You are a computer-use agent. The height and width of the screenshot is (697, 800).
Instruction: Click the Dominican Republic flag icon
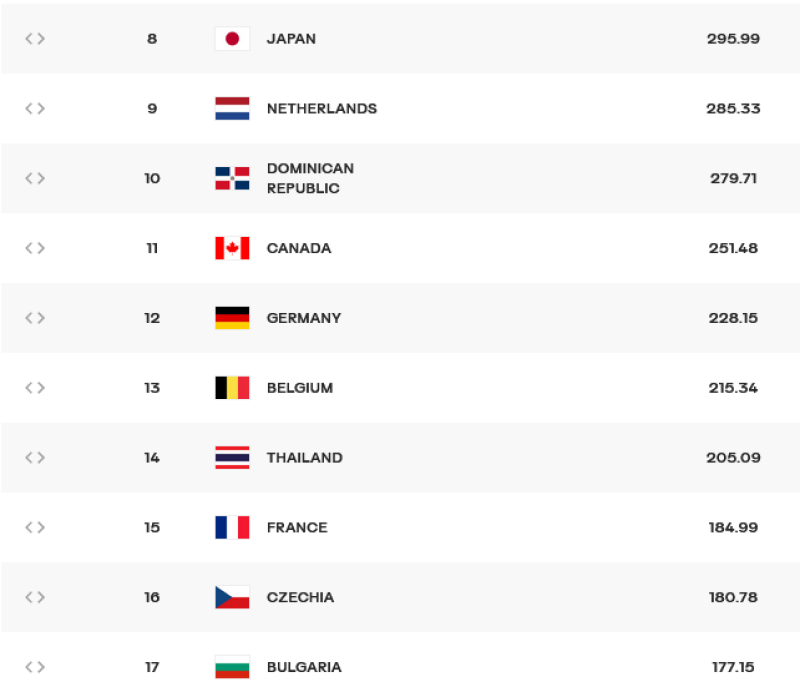coord(232,179)
